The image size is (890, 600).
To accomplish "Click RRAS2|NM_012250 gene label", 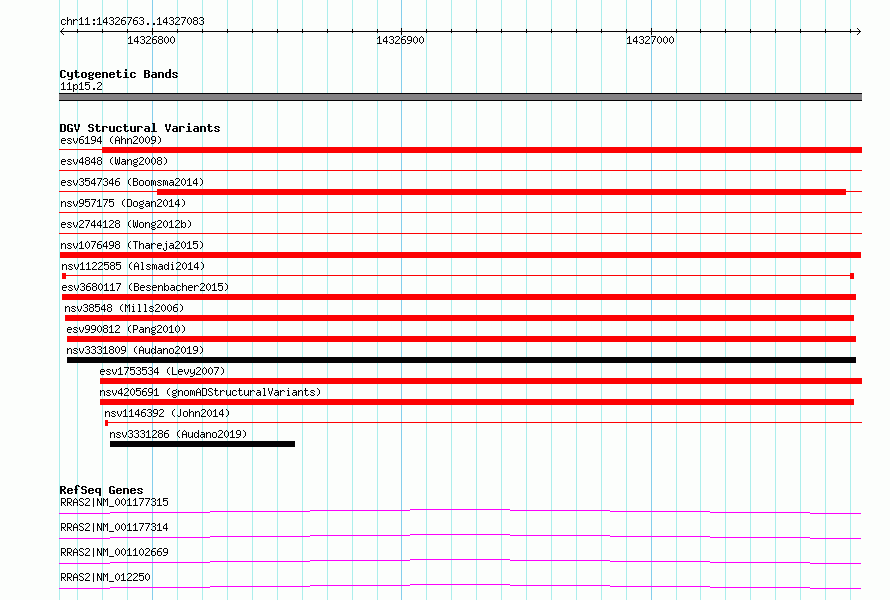I will [x=105, y=577].
